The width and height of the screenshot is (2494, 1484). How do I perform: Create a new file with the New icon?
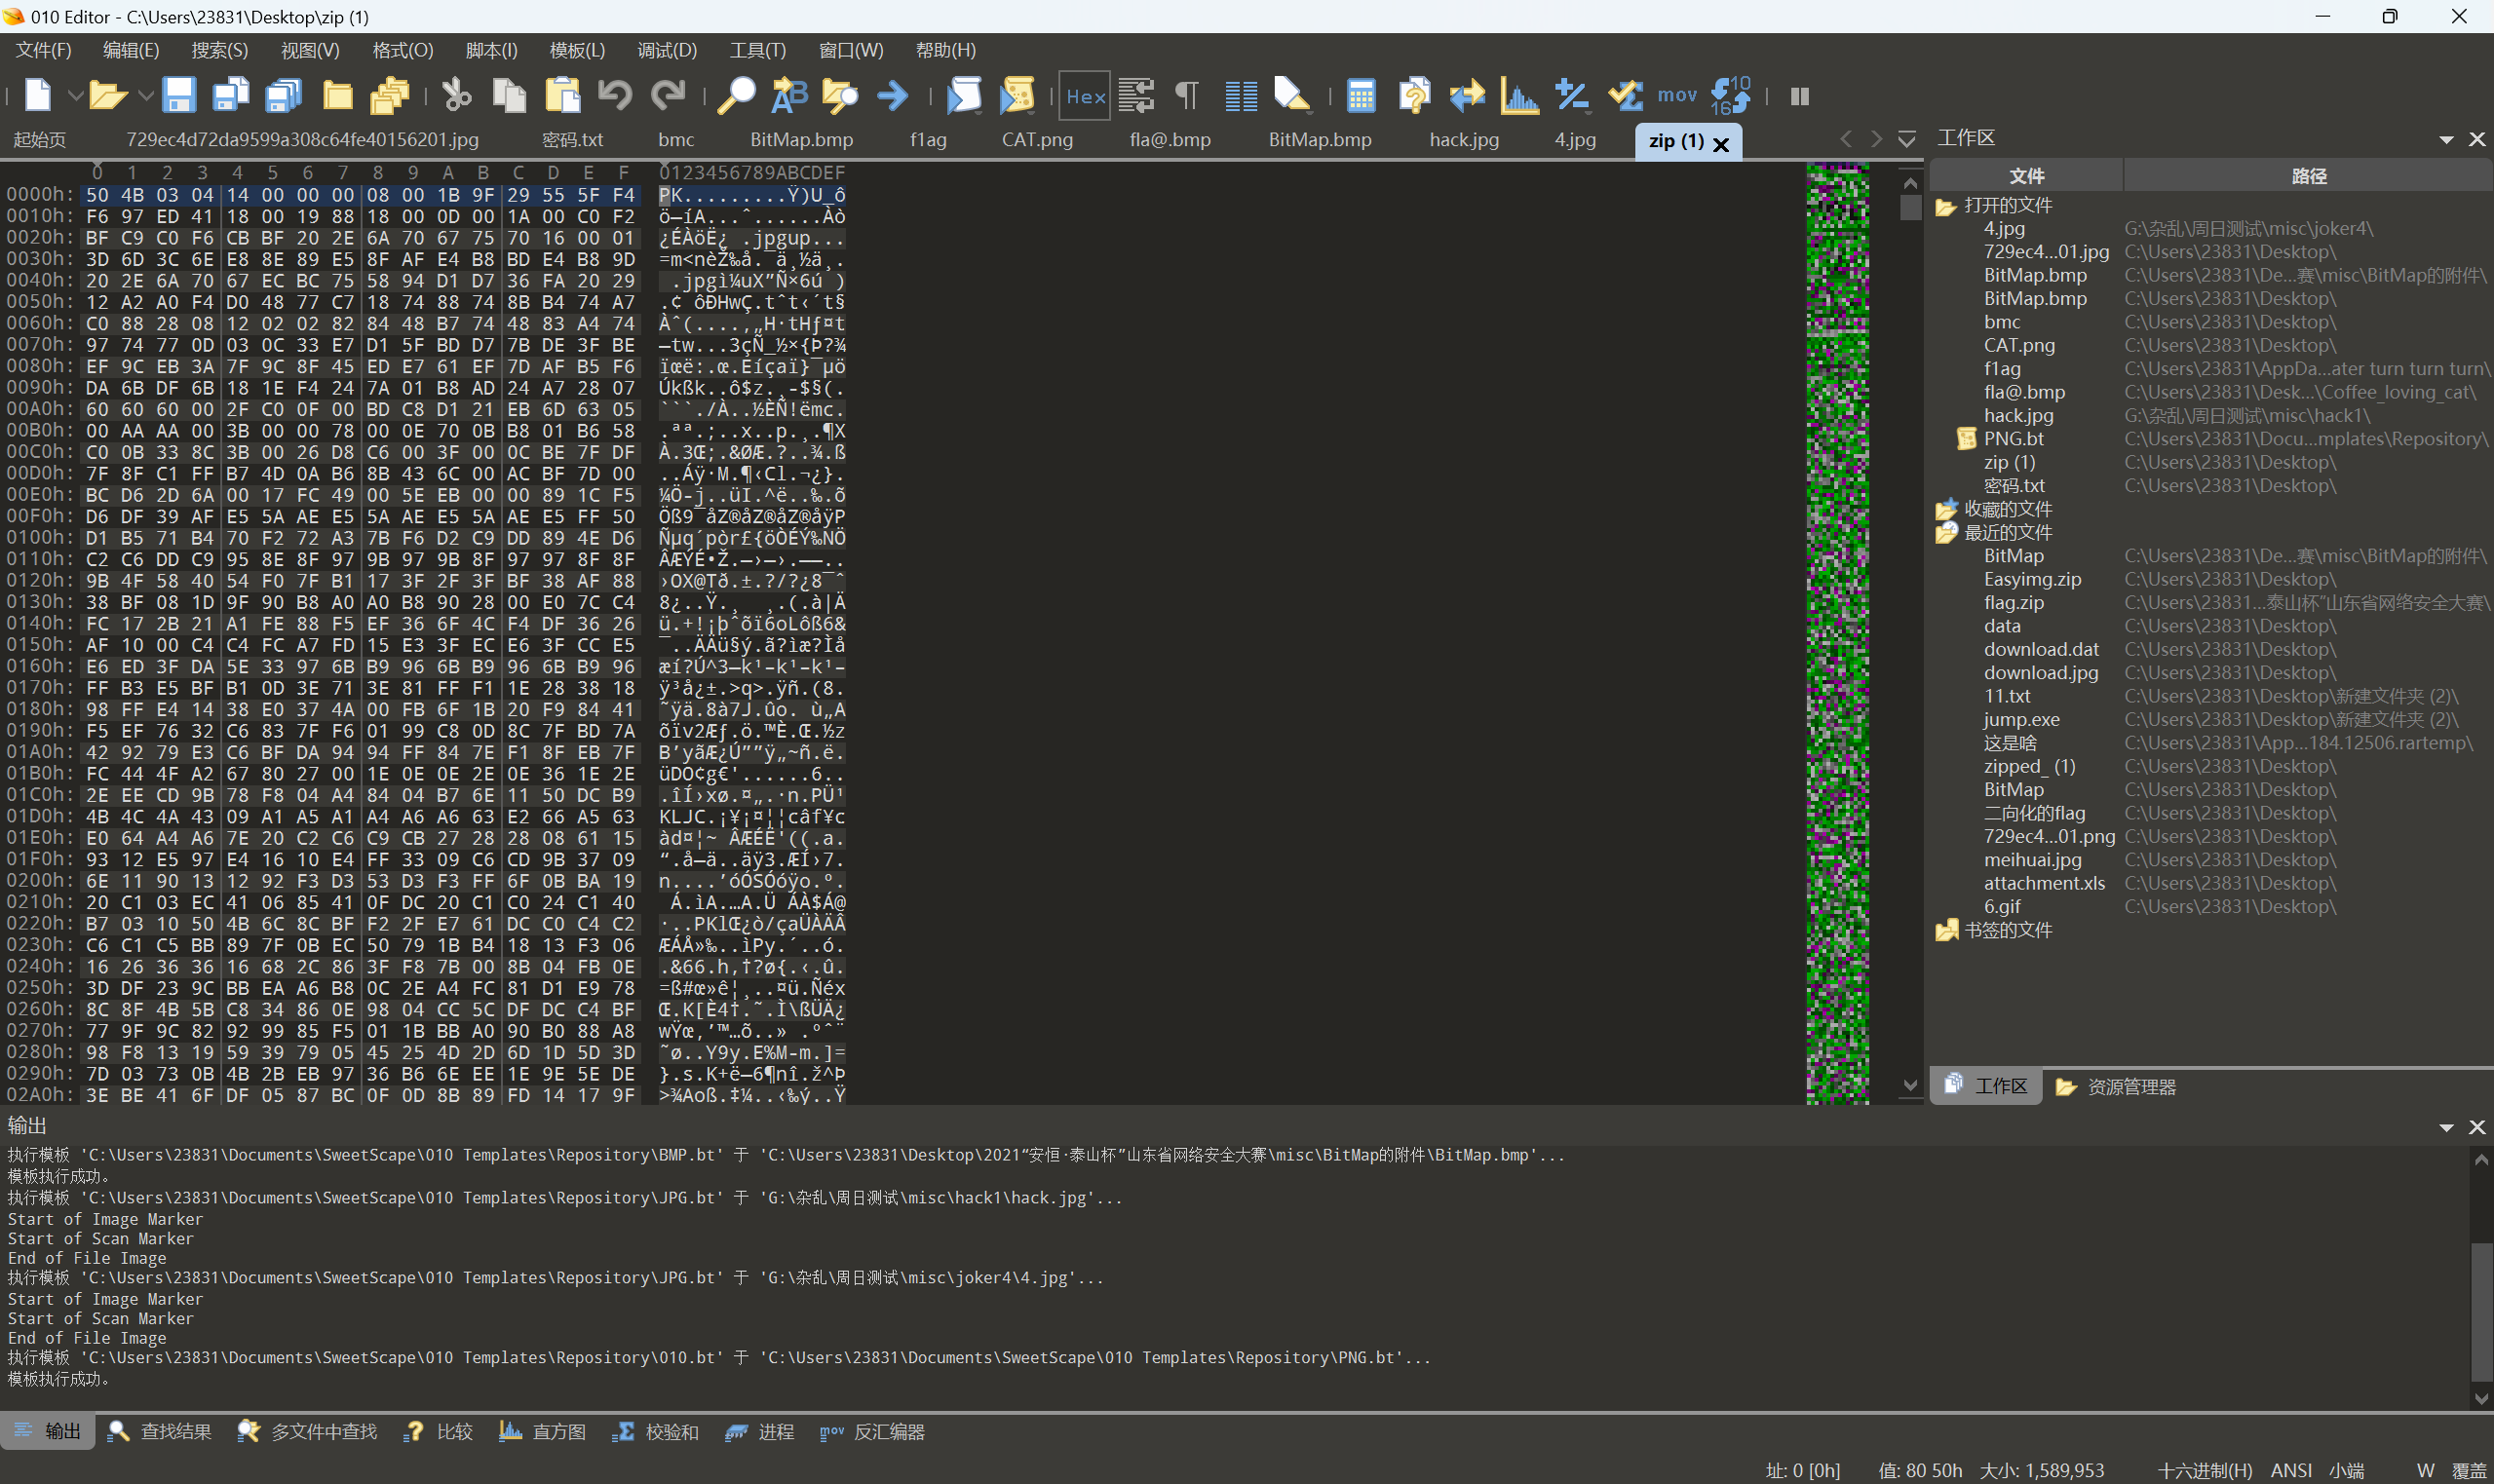(x=38, y=96)
